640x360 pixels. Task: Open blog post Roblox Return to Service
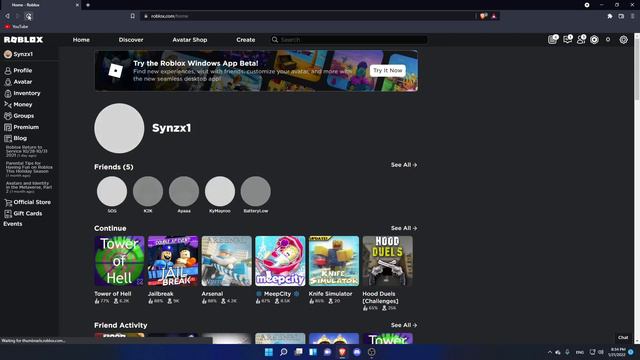[27, 151]
